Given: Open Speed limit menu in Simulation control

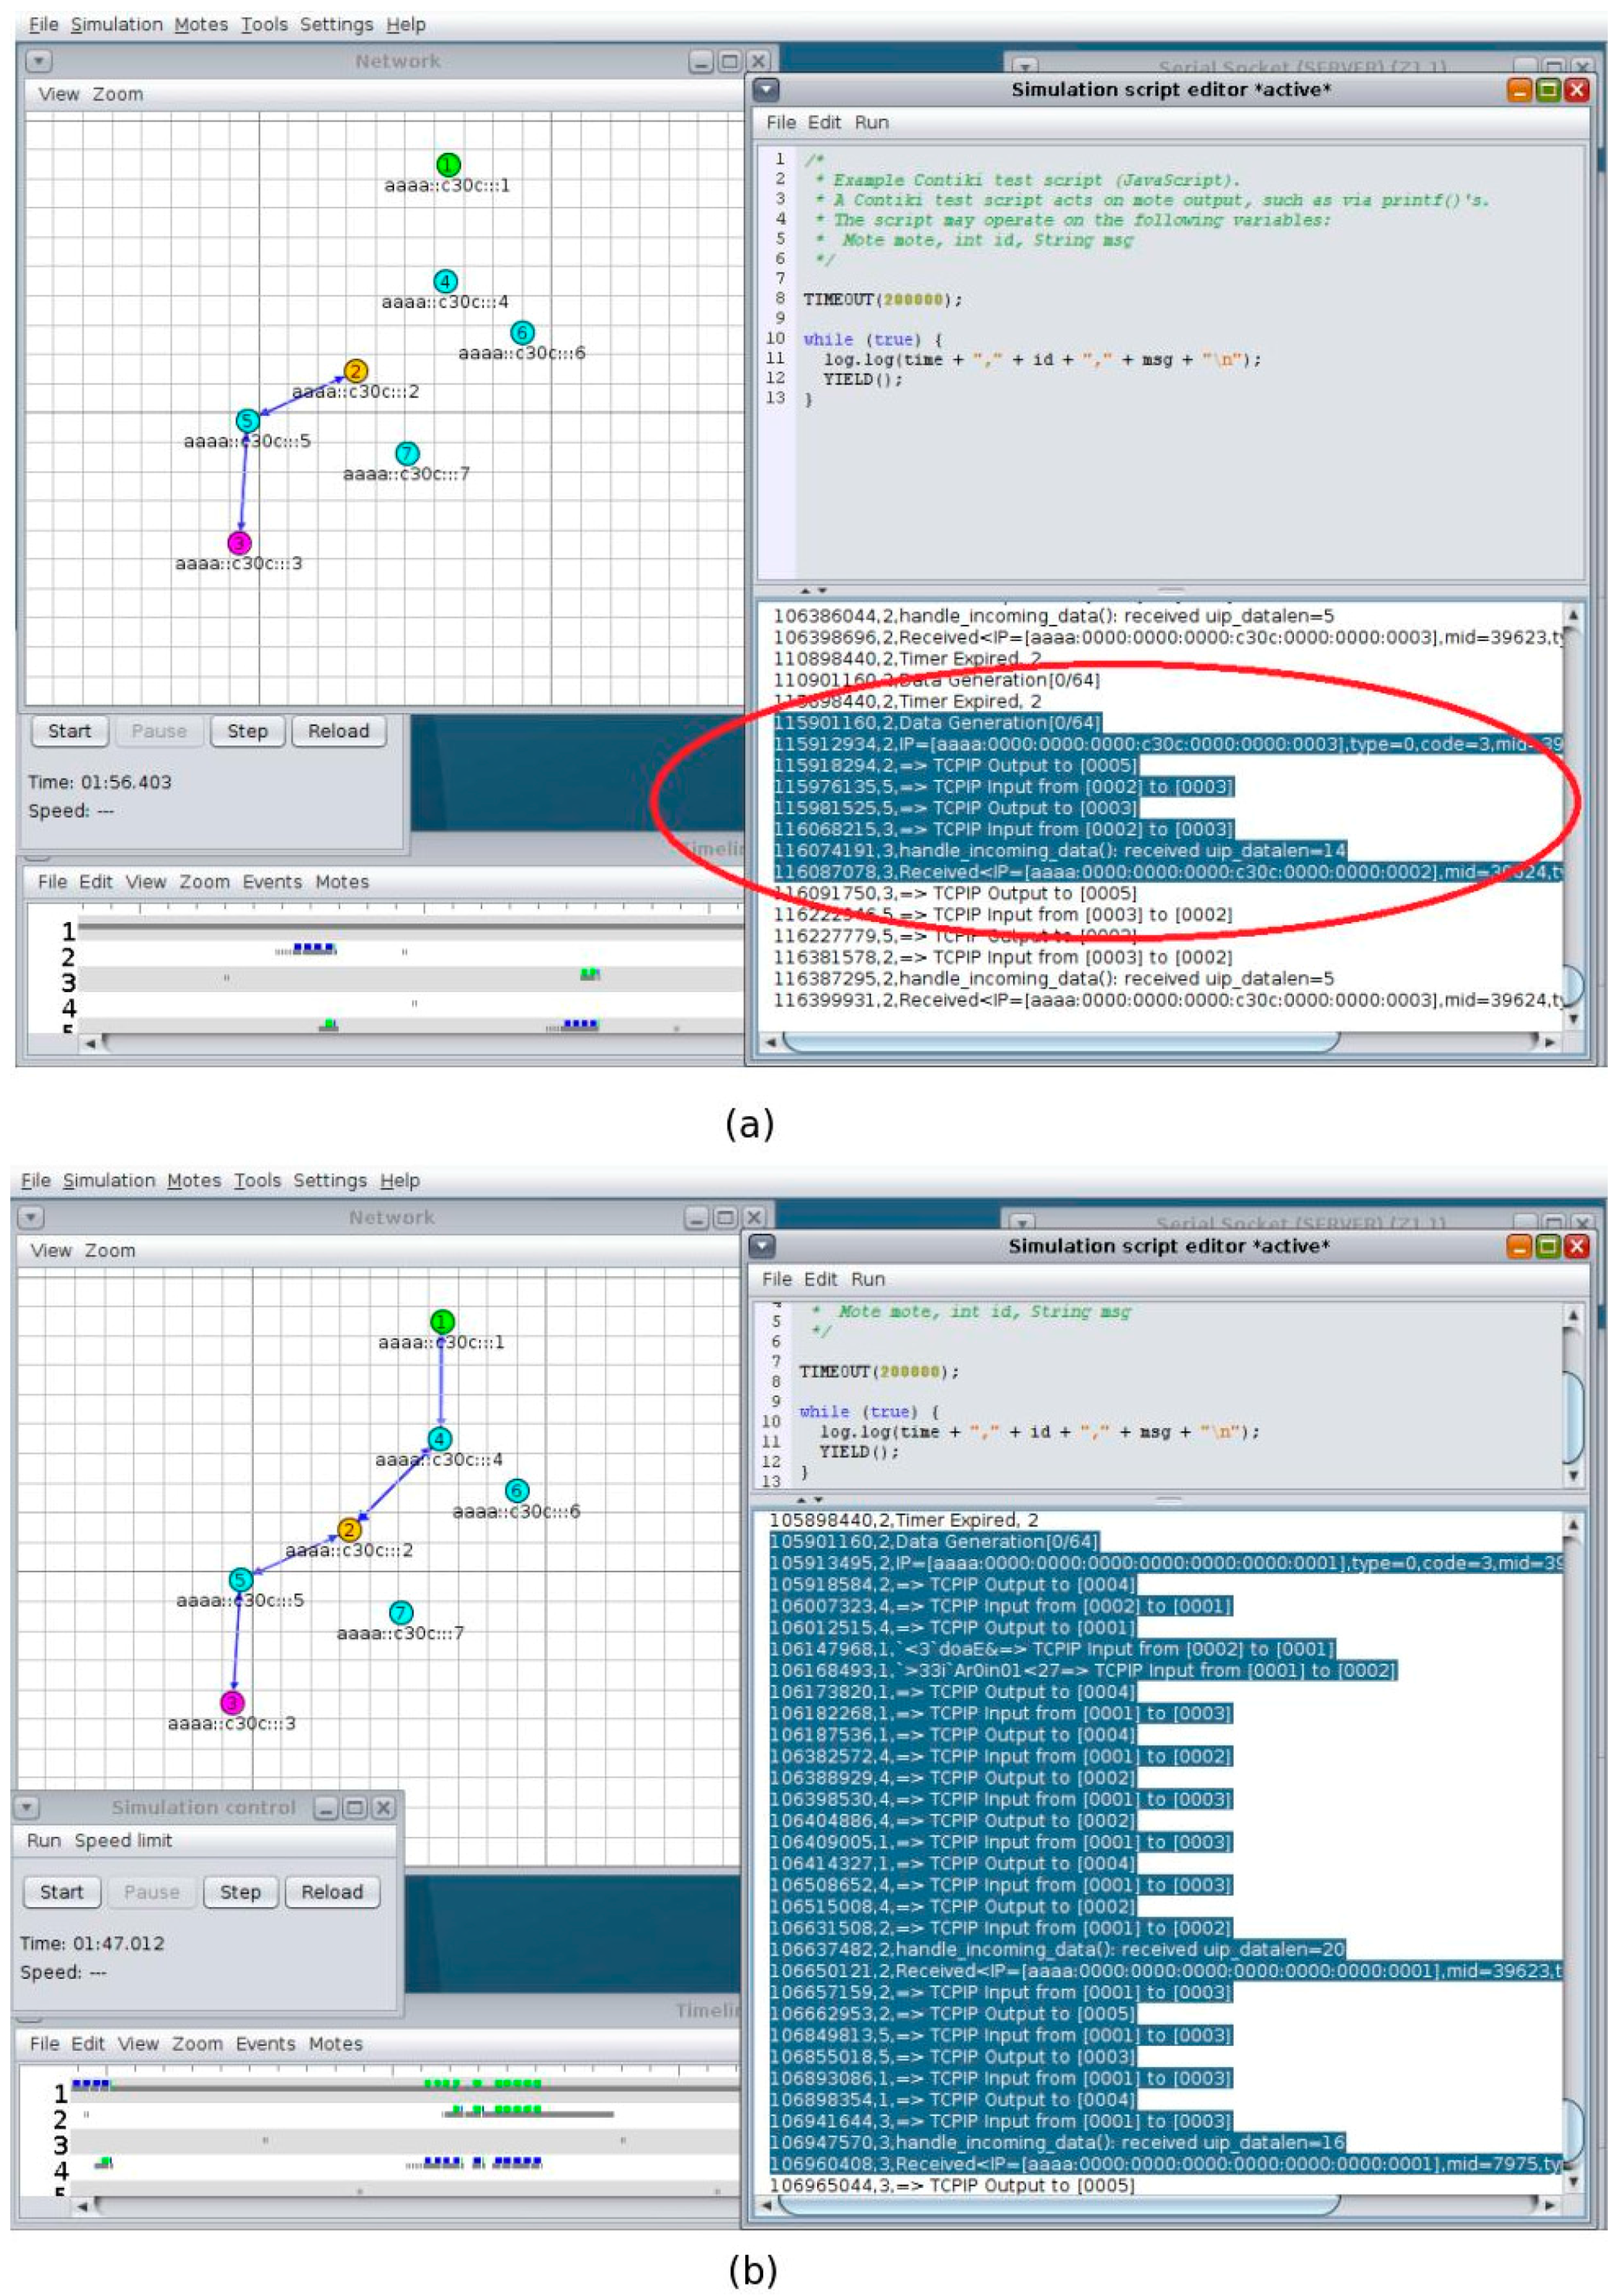Looking at the screenshot, I should tap(123, 1840).
